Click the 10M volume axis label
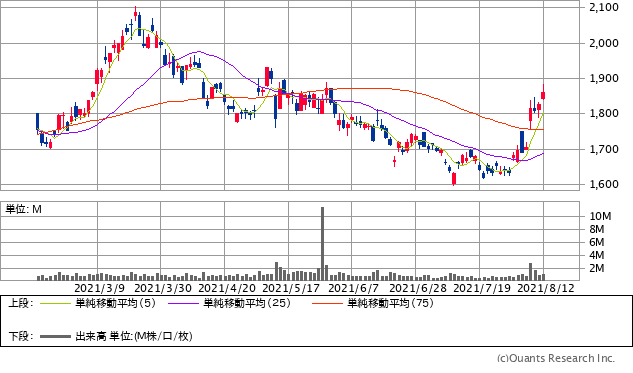Screen dimensions: 633x373 pos(600,216)
